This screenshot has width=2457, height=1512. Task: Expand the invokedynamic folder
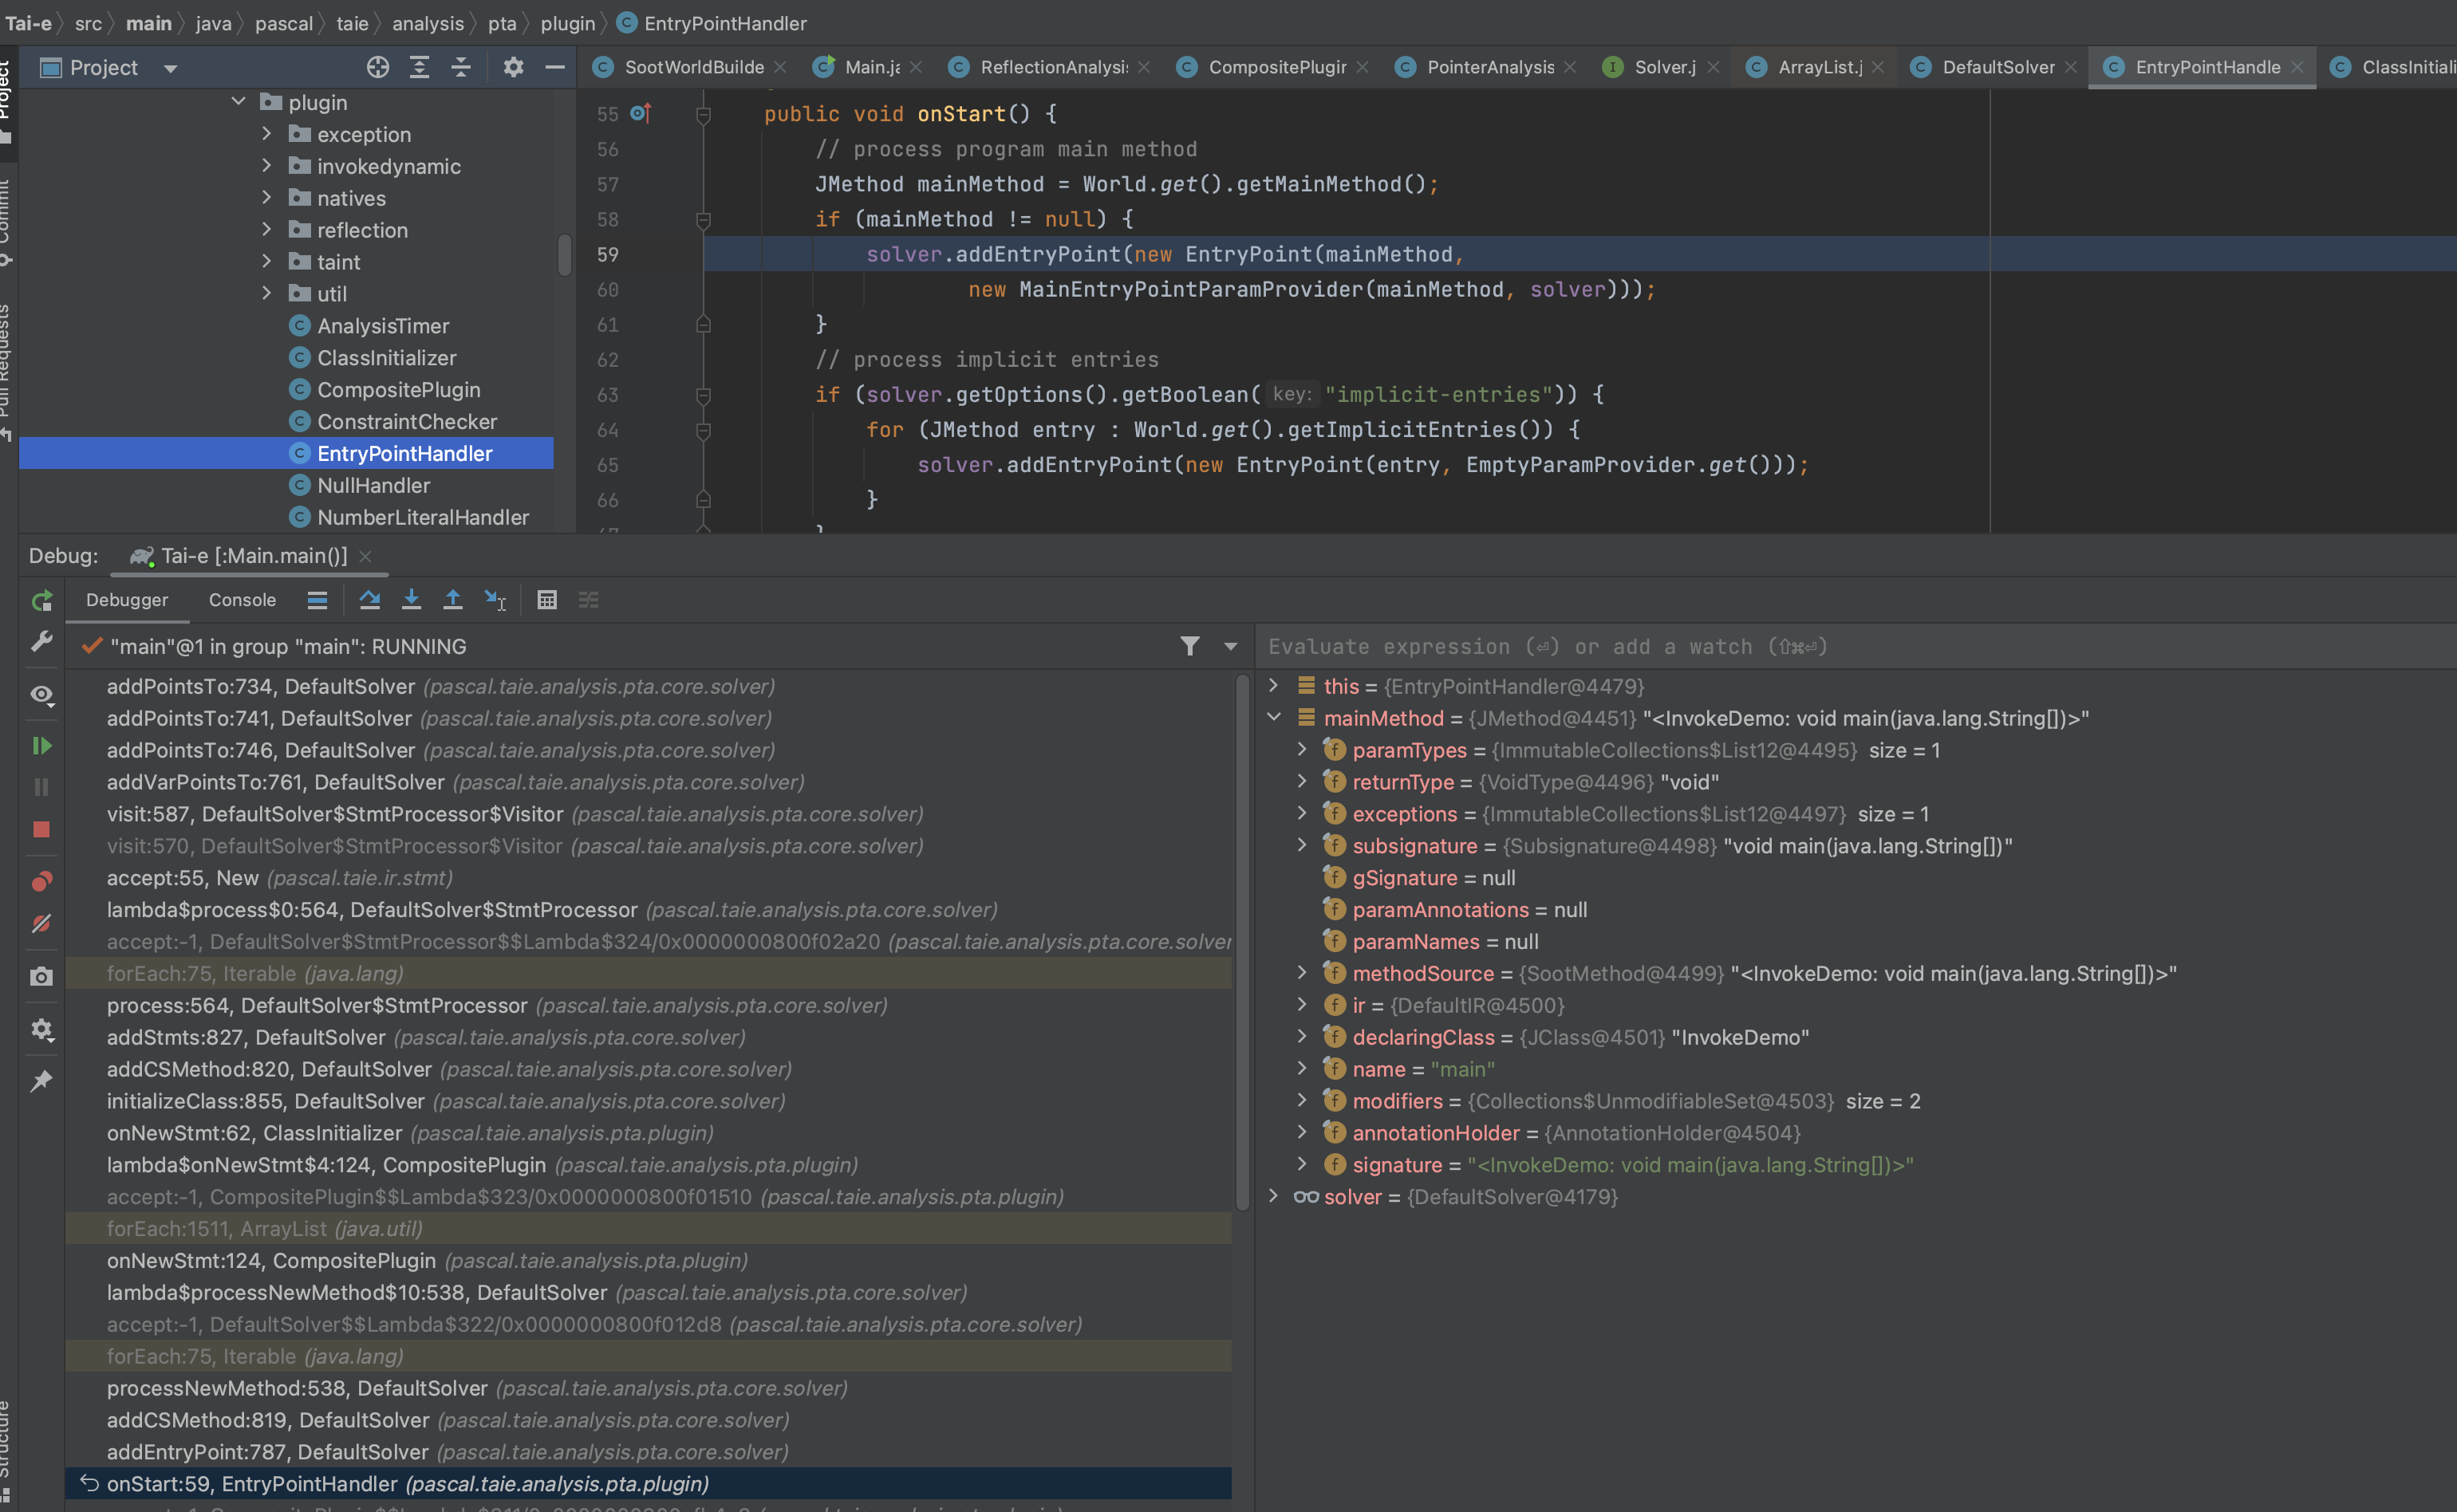click(266, 166)
